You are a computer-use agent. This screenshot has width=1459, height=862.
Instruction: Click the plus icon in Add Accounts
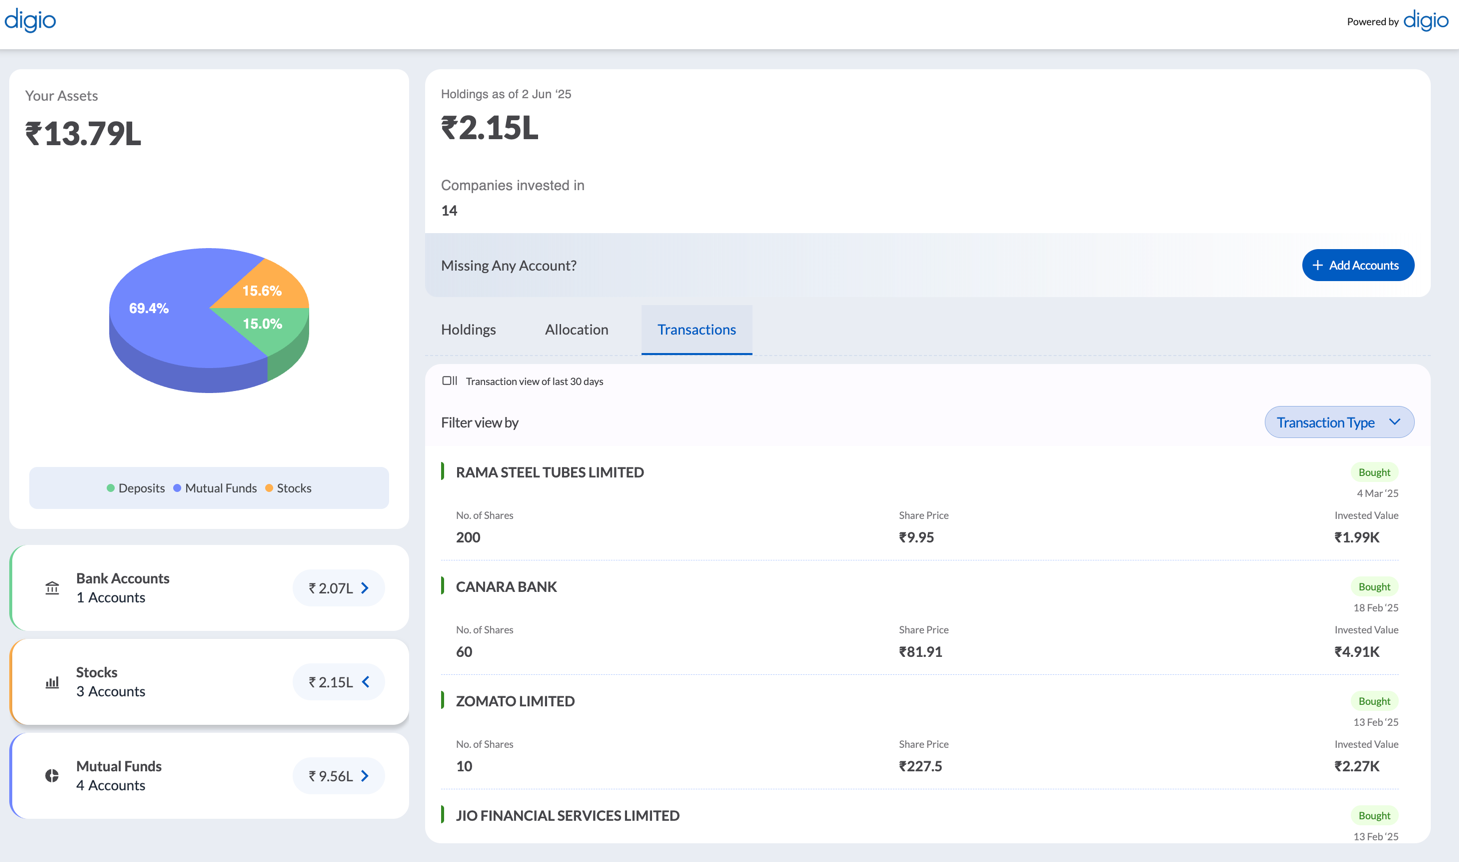tap(1317, 265)
